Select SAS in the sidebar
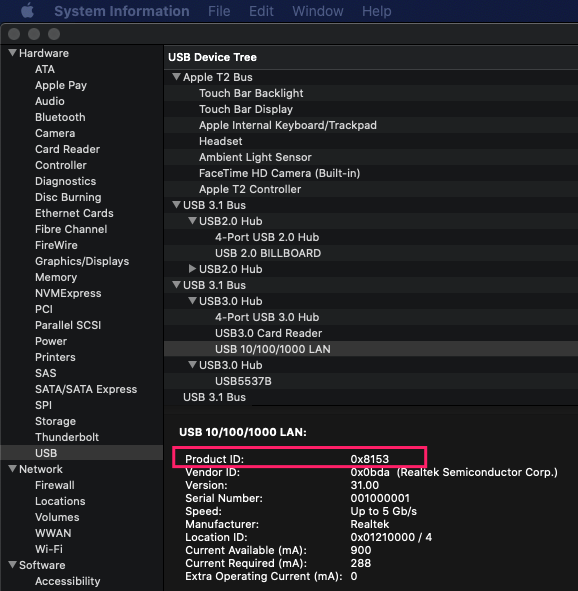This screenshot has height=591, width=578. (x=46, y=373)
